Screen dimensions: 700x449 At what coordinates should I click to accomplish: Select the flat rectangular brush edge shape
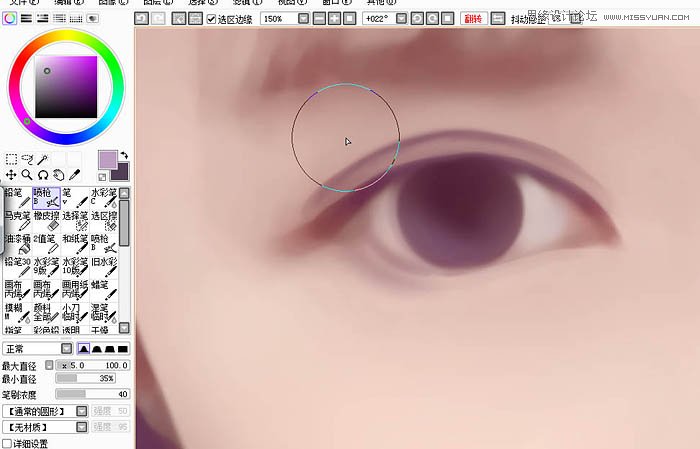pos(123,349)
